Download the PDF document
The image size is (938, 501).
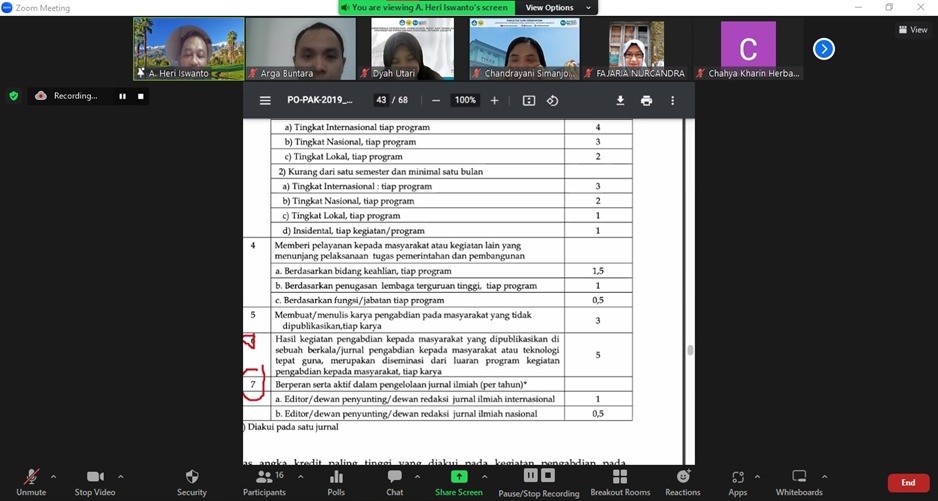[620, 100]
